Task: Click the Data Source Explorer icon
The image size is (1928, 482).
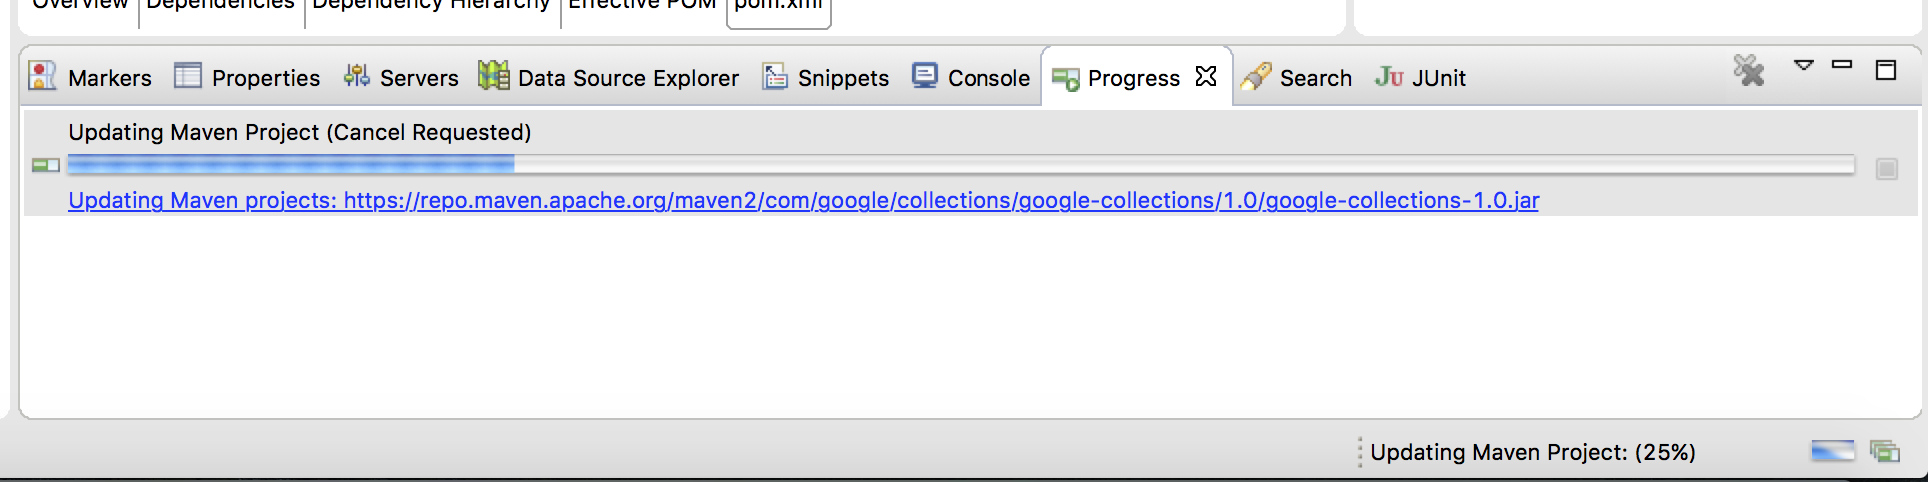Action: coord(493,76)
